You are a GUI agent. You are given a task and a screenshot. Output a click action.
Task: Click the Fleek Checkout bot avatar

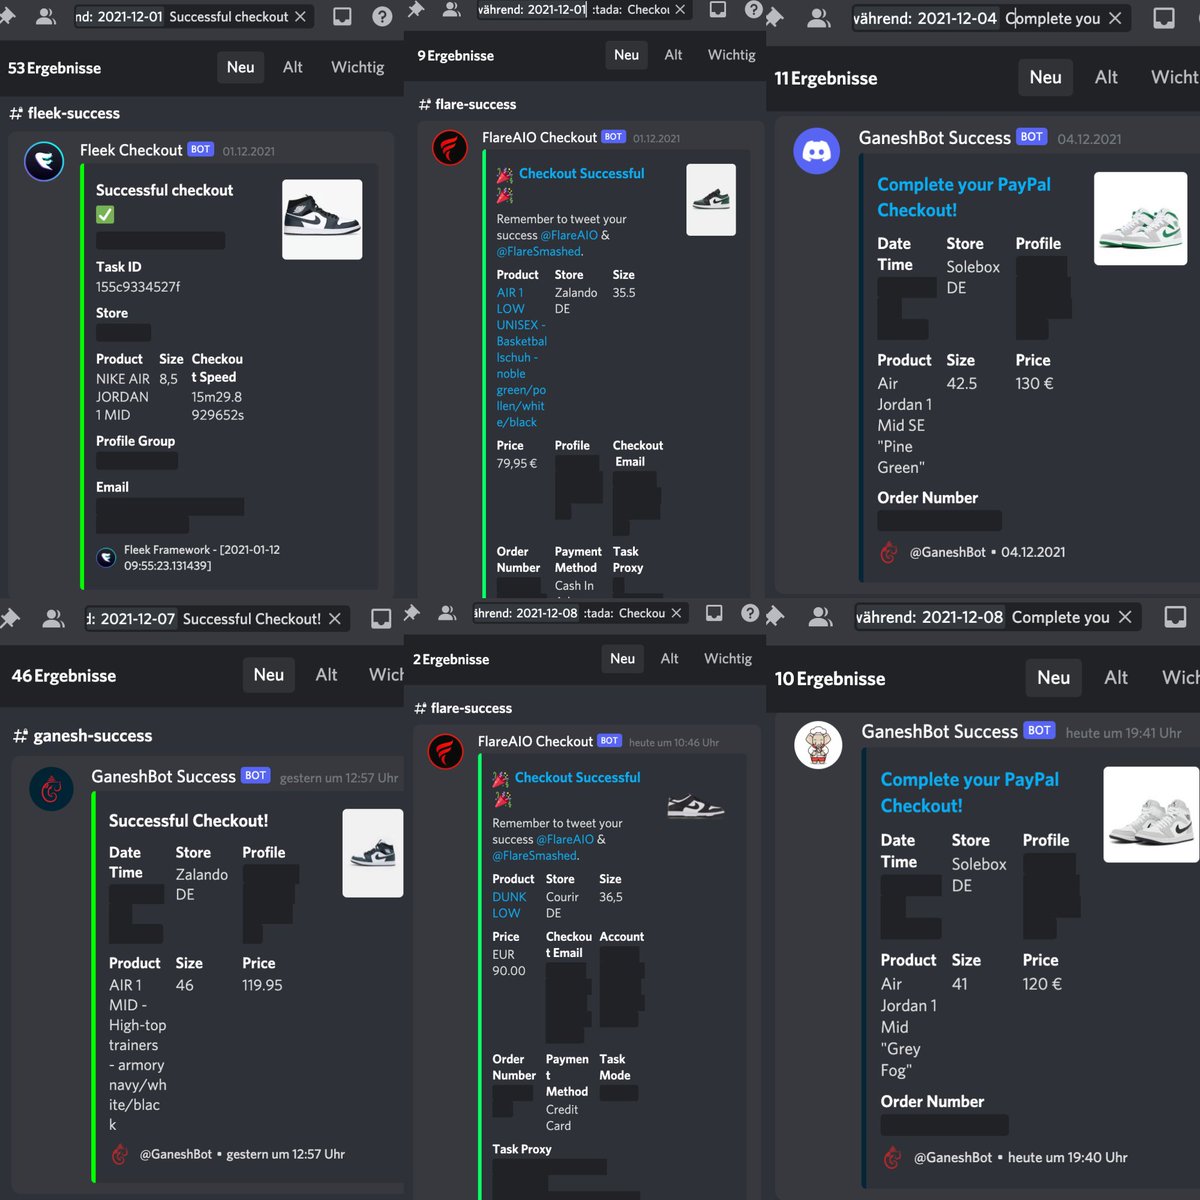(x=45, y=161)
